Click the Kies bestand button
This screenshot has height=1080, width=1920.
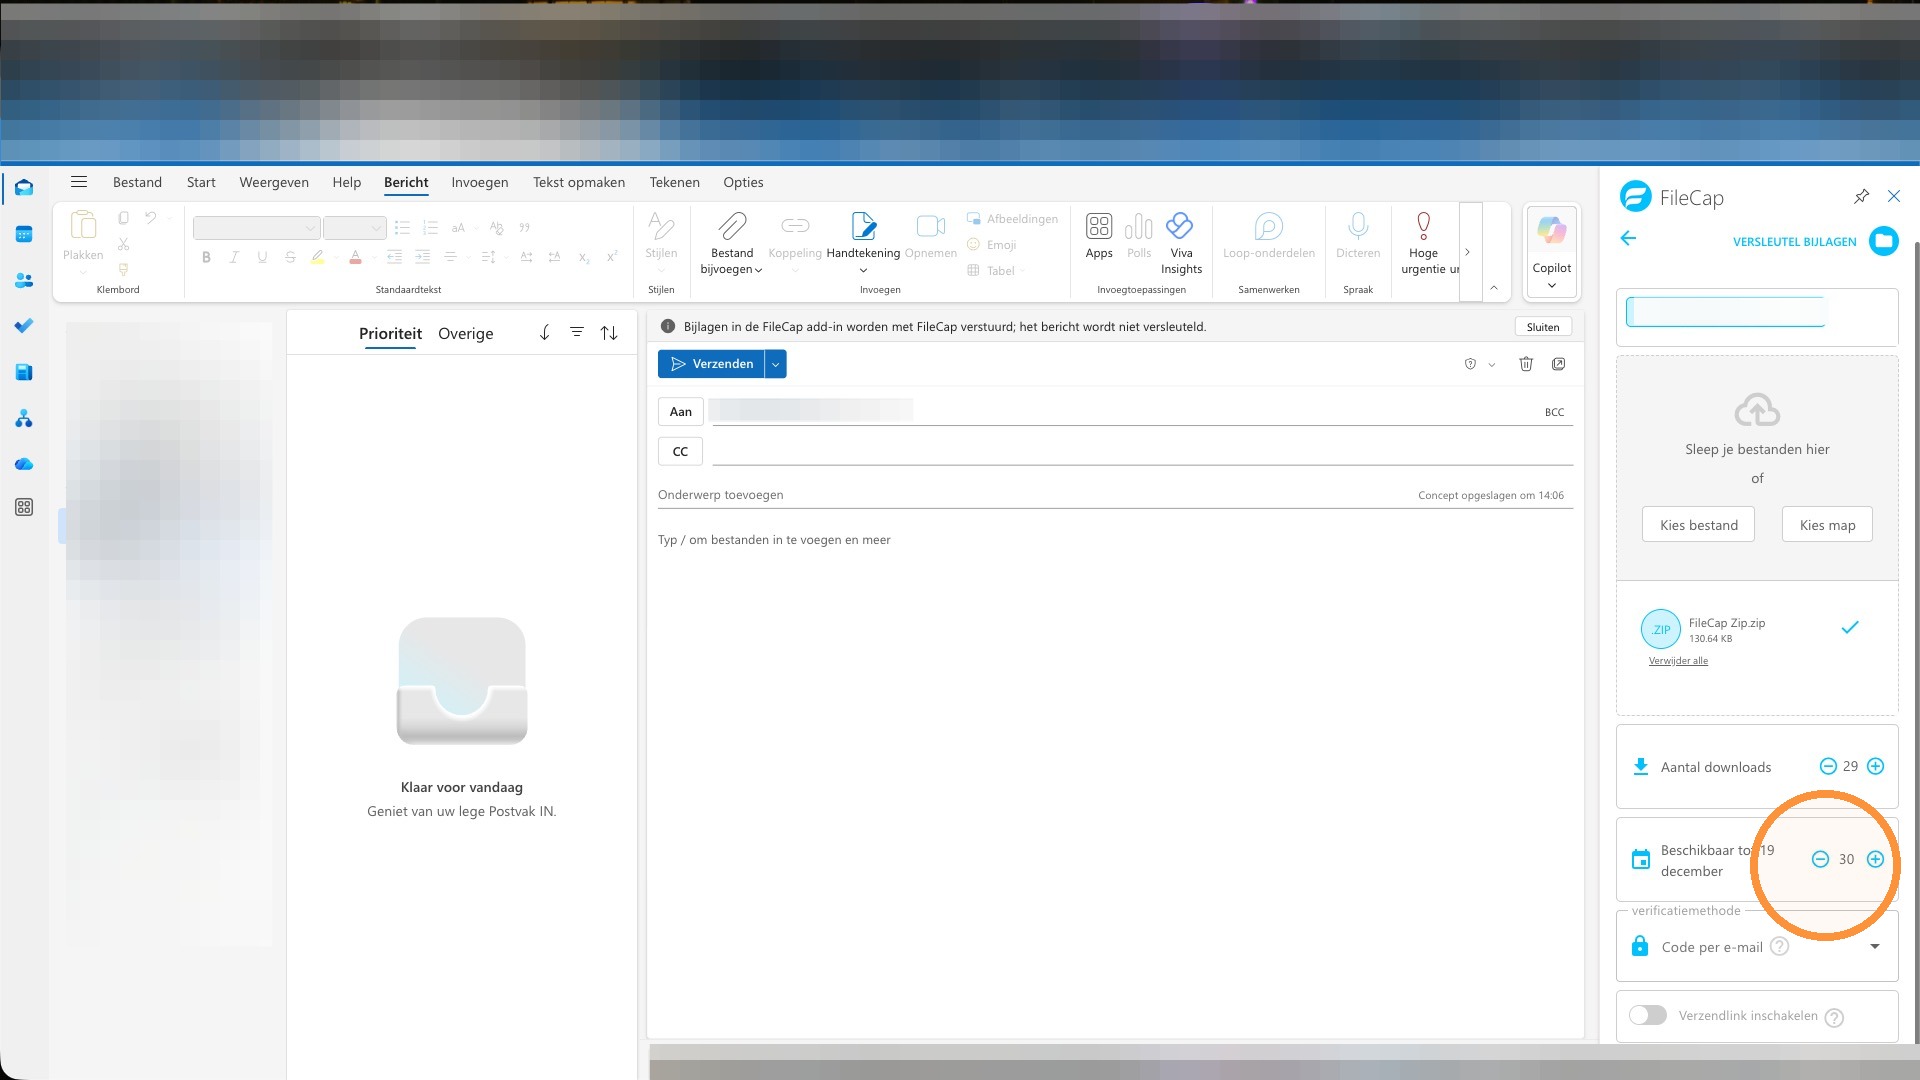1698,525
